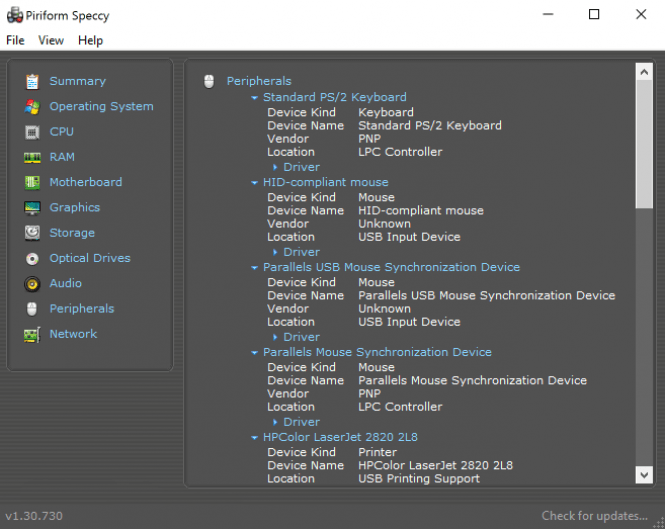Click the mouse icon beside Peripherals heading
Viewport: 665px width, 529px height.
click(x=209, y=81)
